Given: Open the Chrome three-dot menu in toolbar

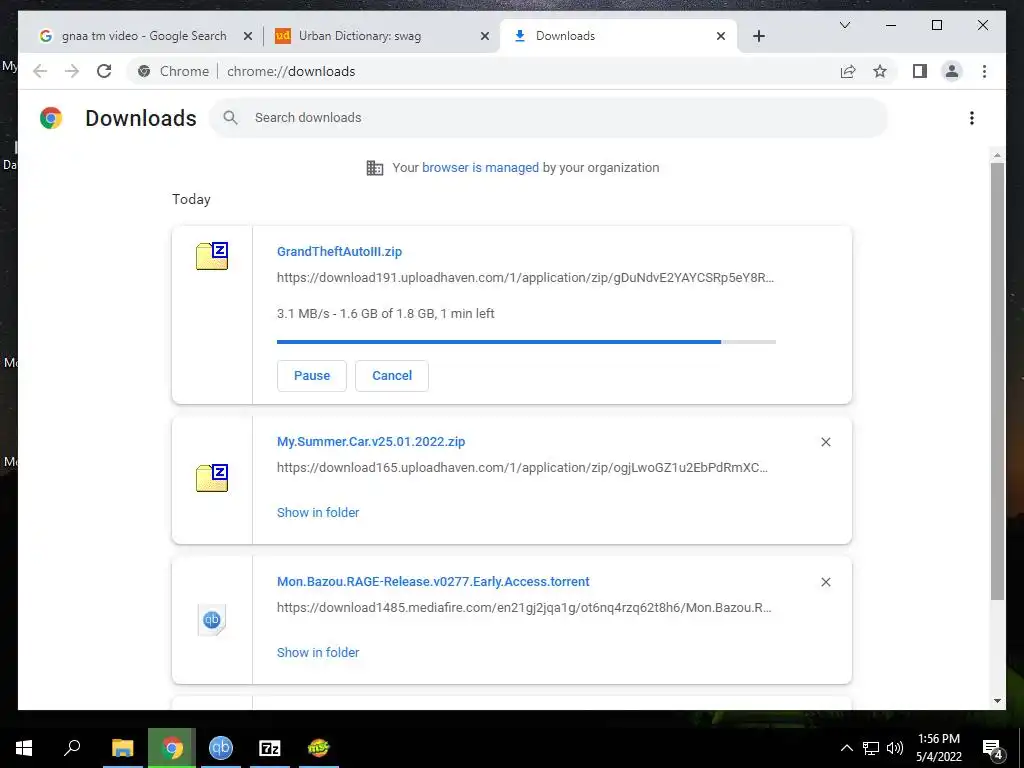Looking at the screenshot, I should [x=984, y=71].
